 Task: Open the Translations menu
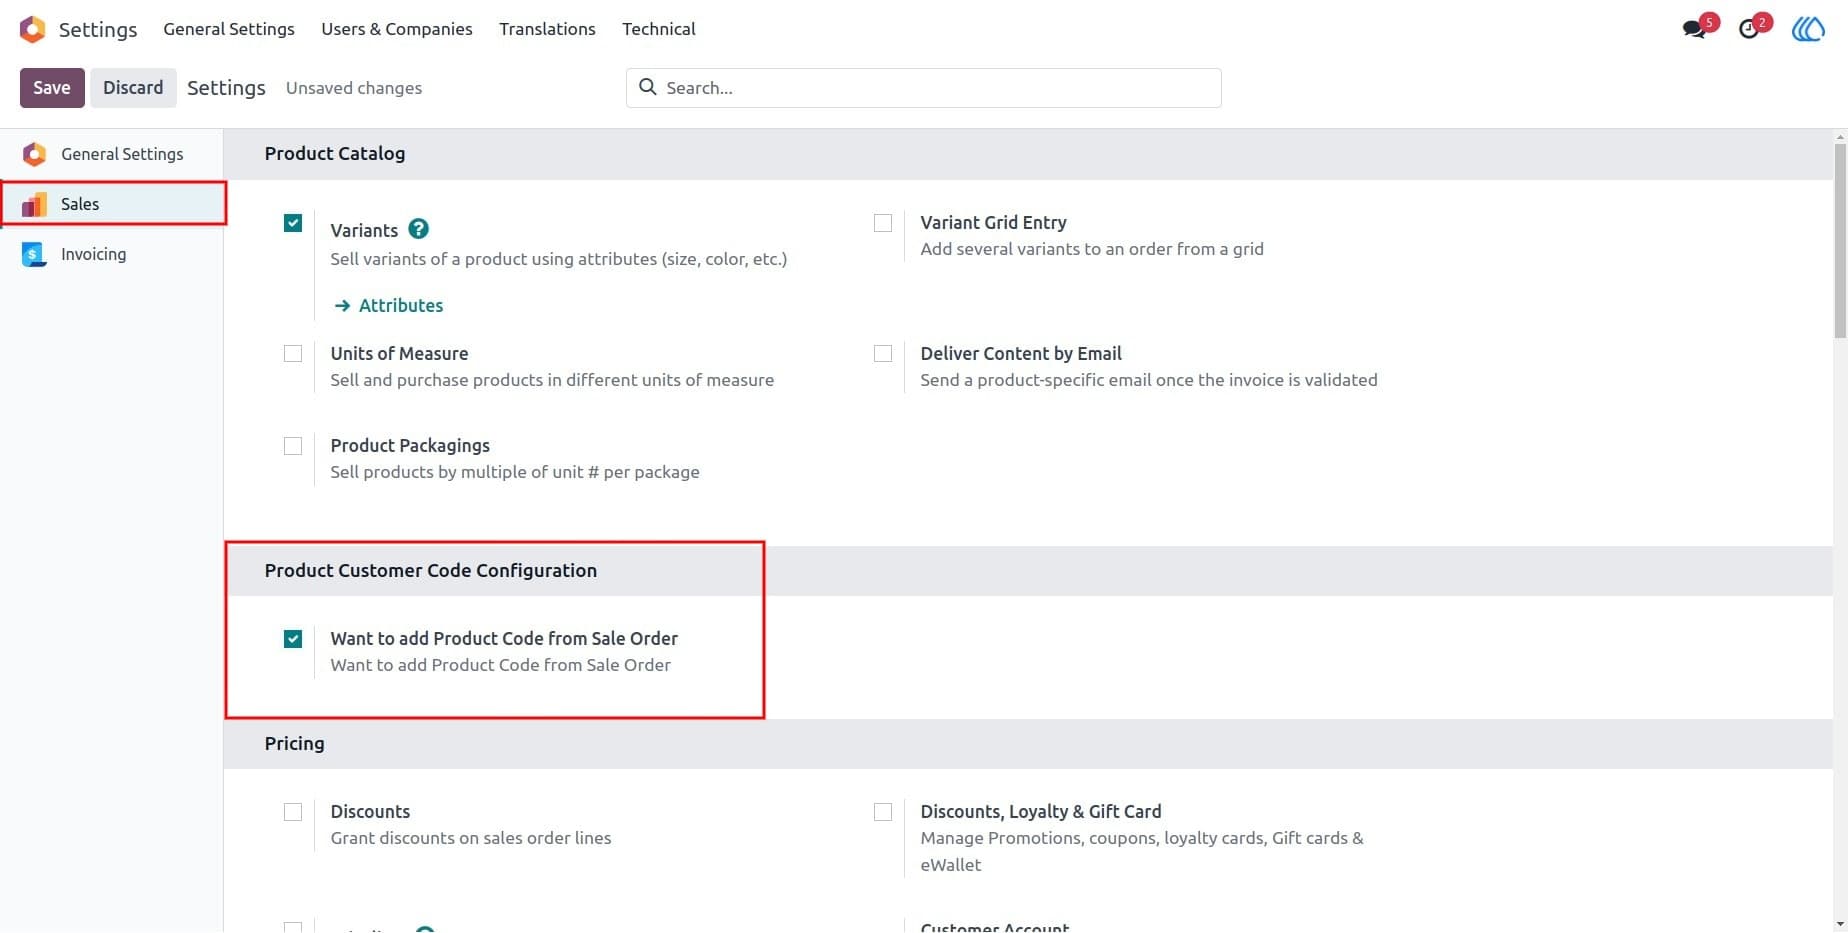547,29
